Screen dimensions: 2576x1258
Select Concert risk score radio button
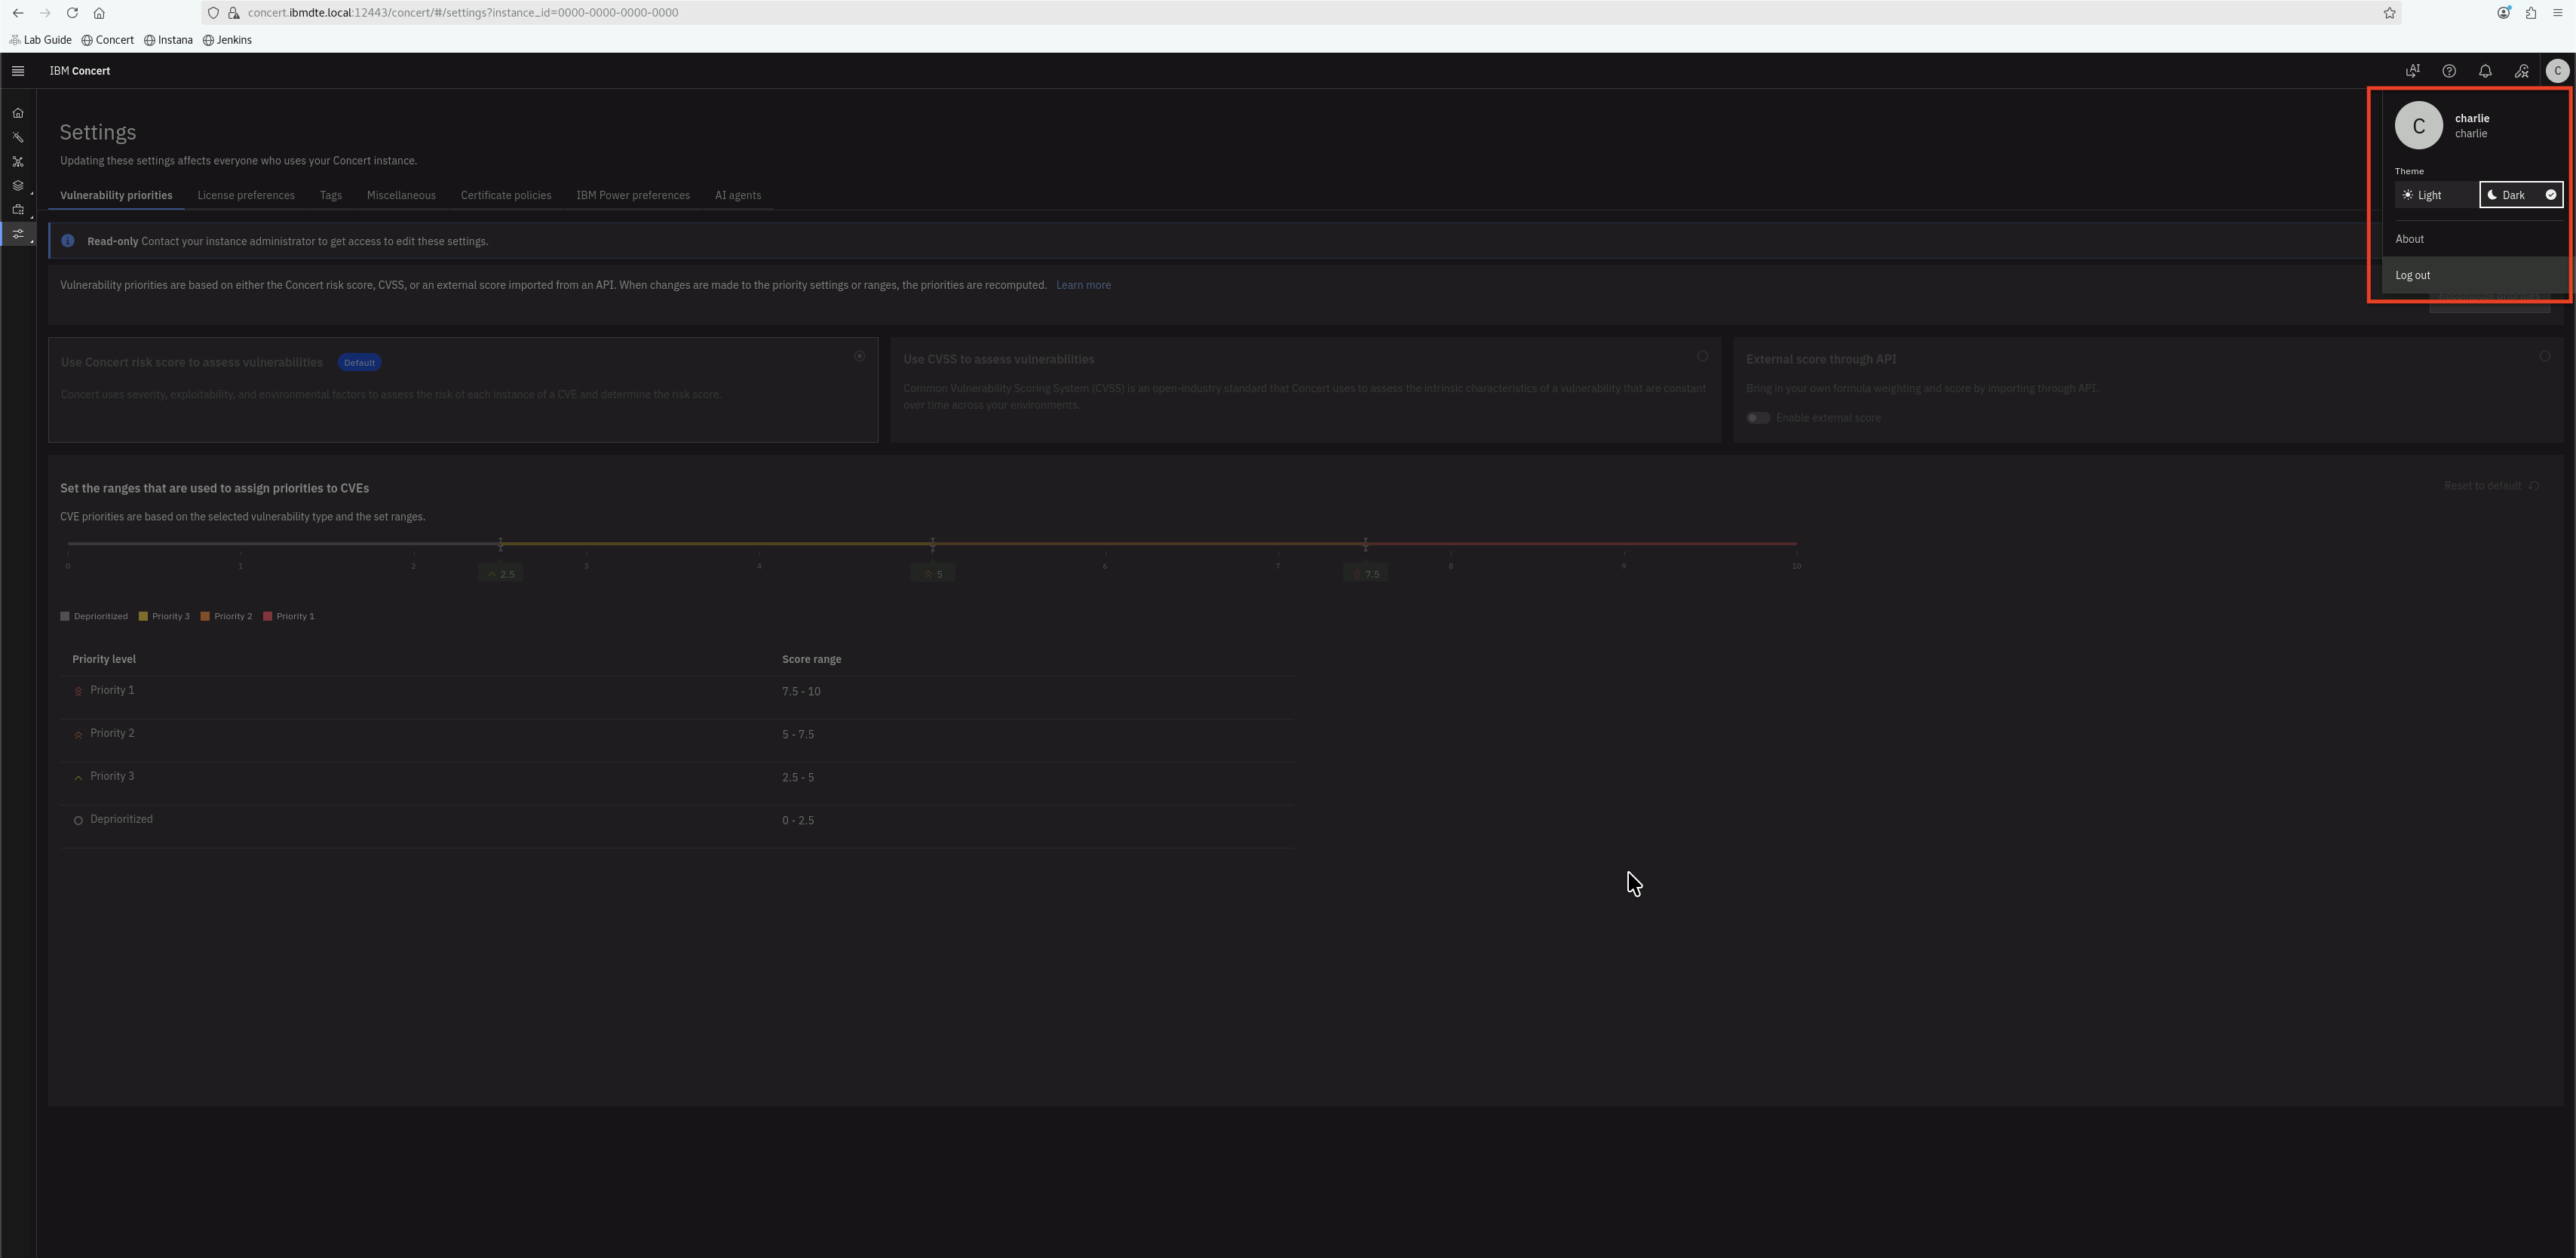[x=859, y=356]
